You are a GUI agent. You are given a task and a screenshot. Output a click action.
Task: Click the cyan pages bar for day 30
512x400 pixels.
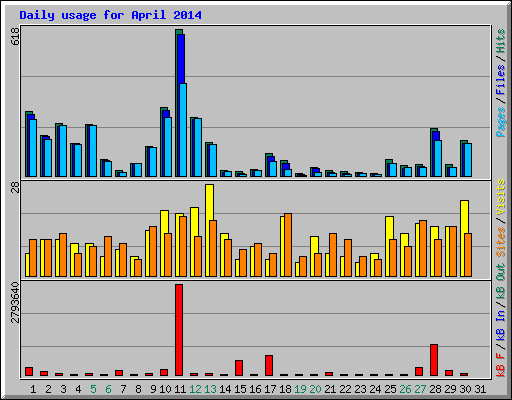468,160
